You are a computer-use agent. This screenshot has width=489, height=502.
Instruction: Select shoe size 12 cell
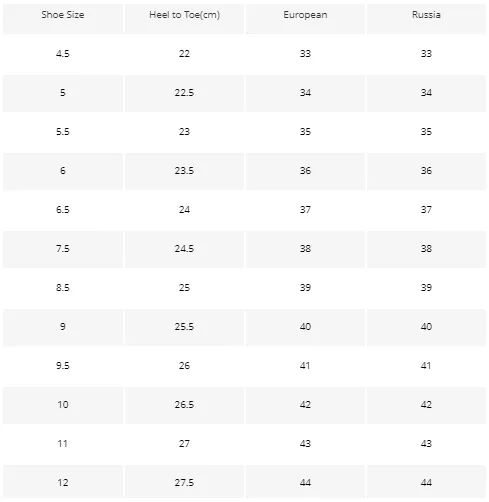click(x=63, y=483)
